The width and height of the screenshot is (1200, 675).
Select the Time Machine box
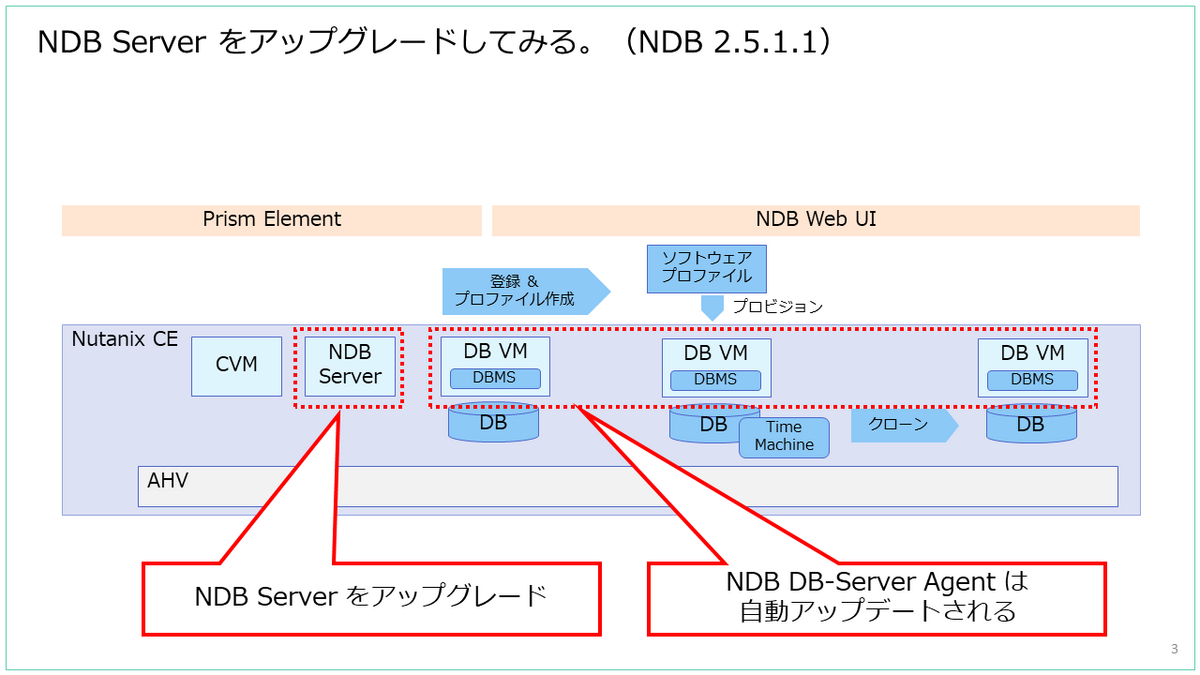point(784,437)
